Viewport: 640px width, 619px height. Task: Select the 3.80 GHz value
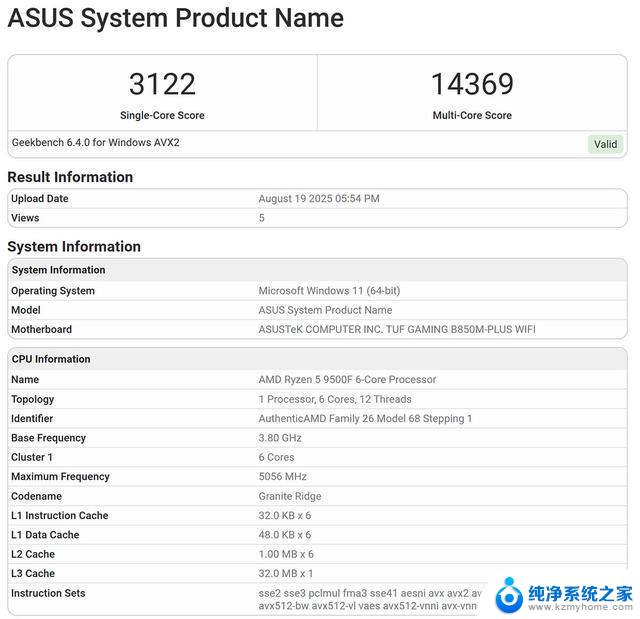280,438
